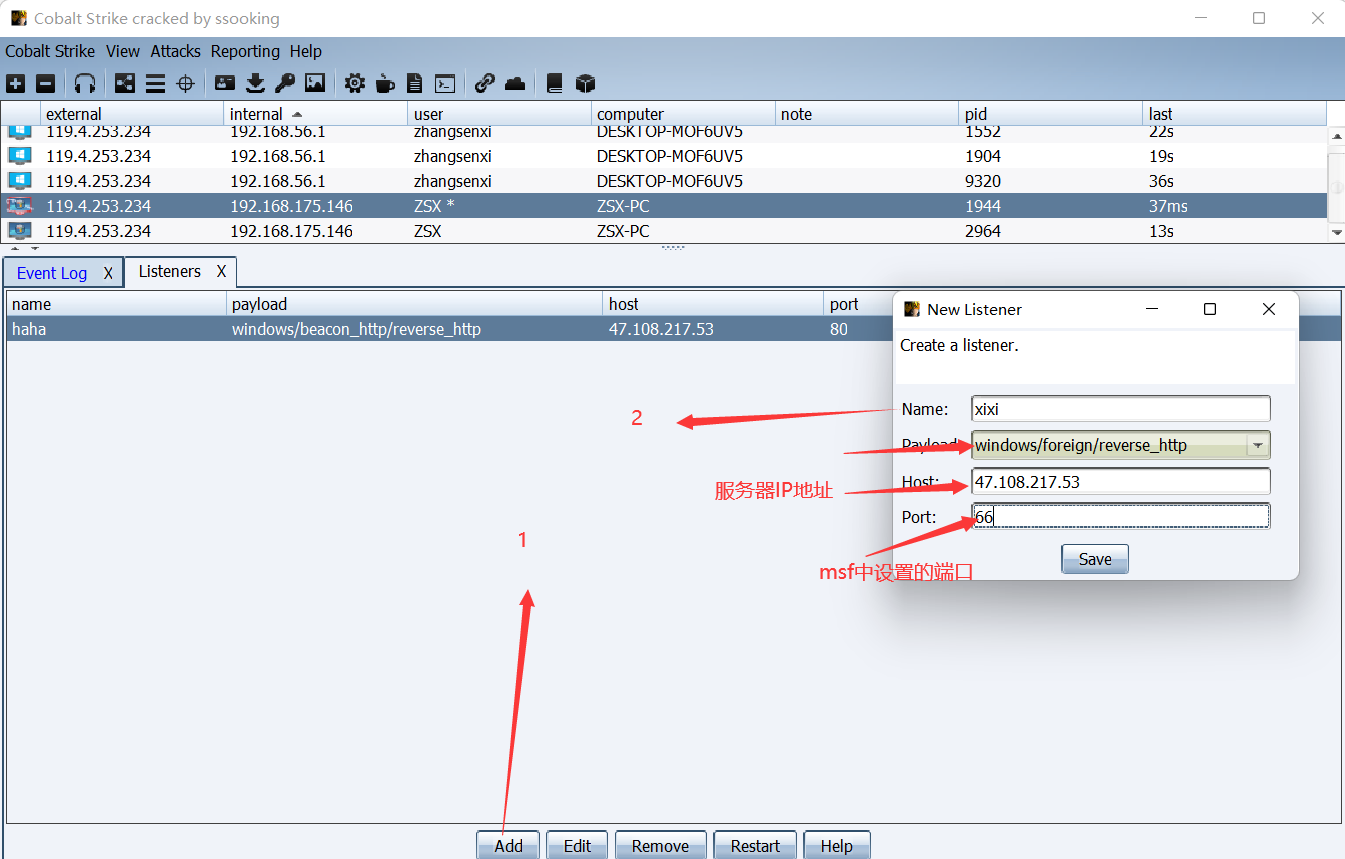1345x859 pixels.
Task: Click beacon icon of pid 1944 row
Action: pos(19,206)
